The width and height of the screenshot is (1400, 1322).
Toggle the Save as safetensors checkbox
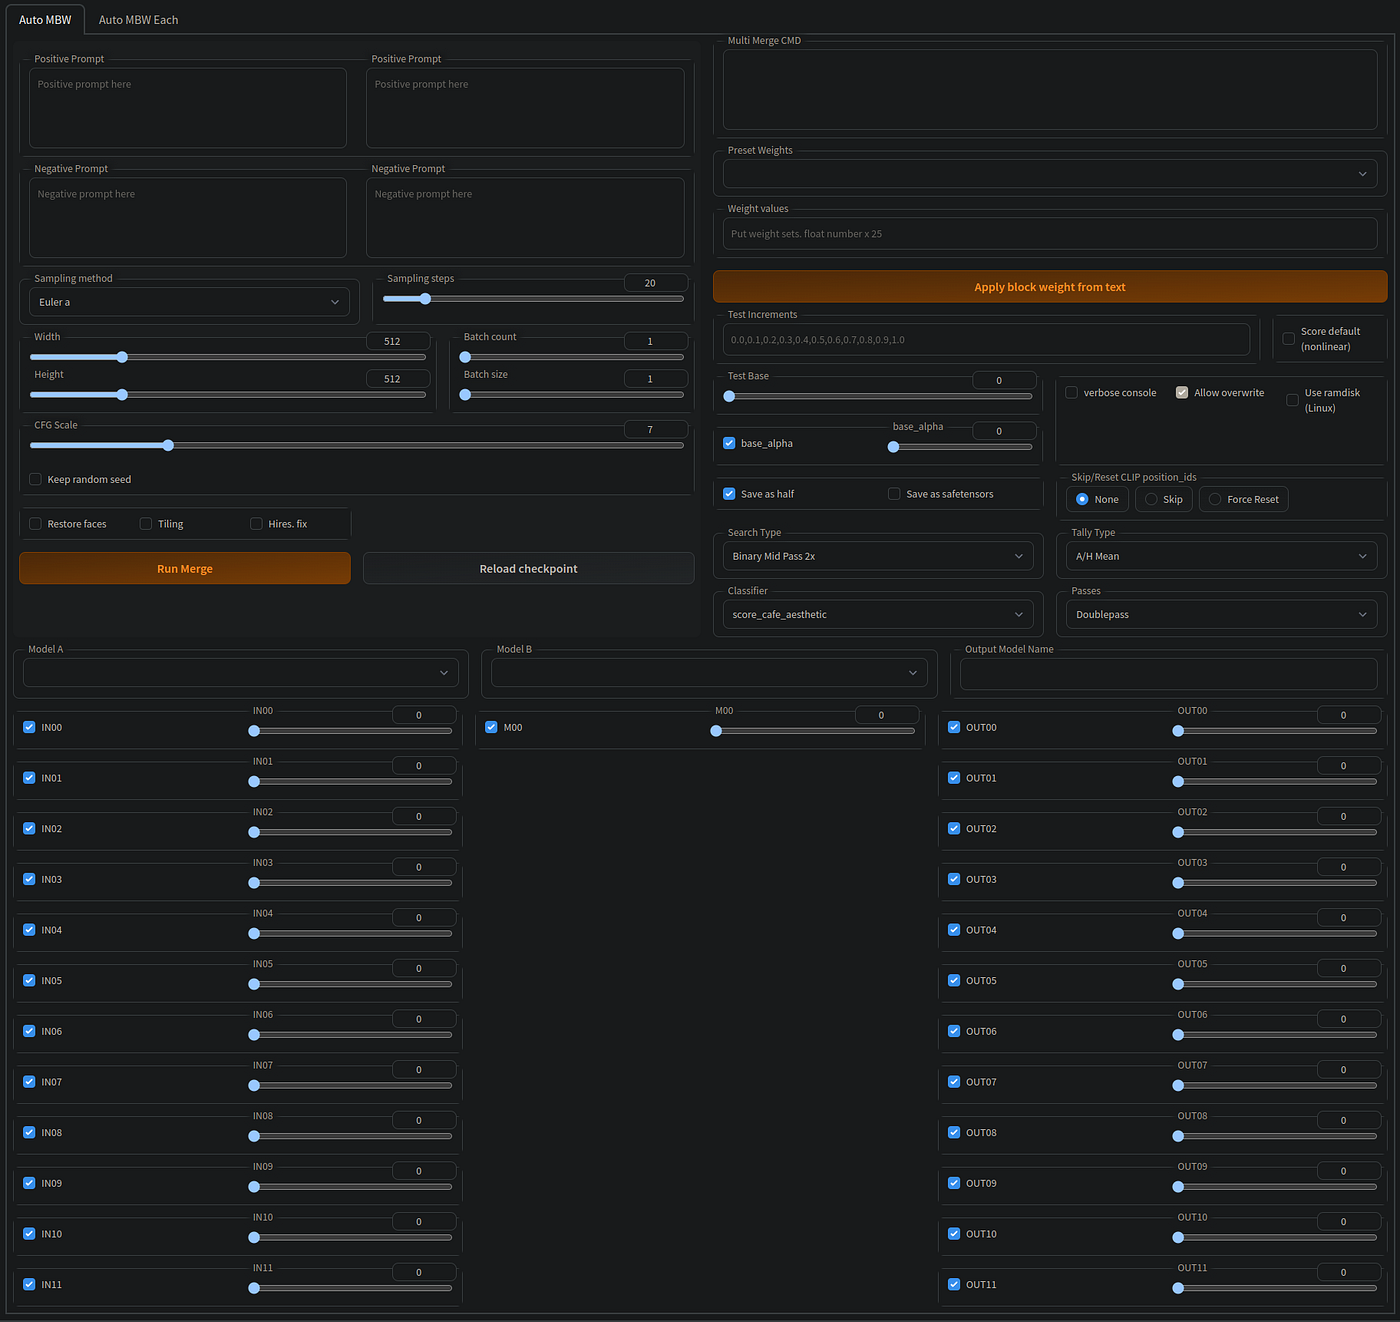coord(894,494)
